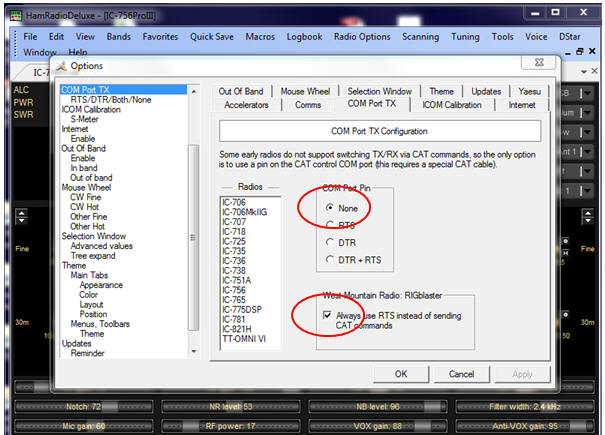Image resolution: width=605 pixels, height=435 pixels.
Task: Open the Radio Options menu
Action: coord(362,37)
